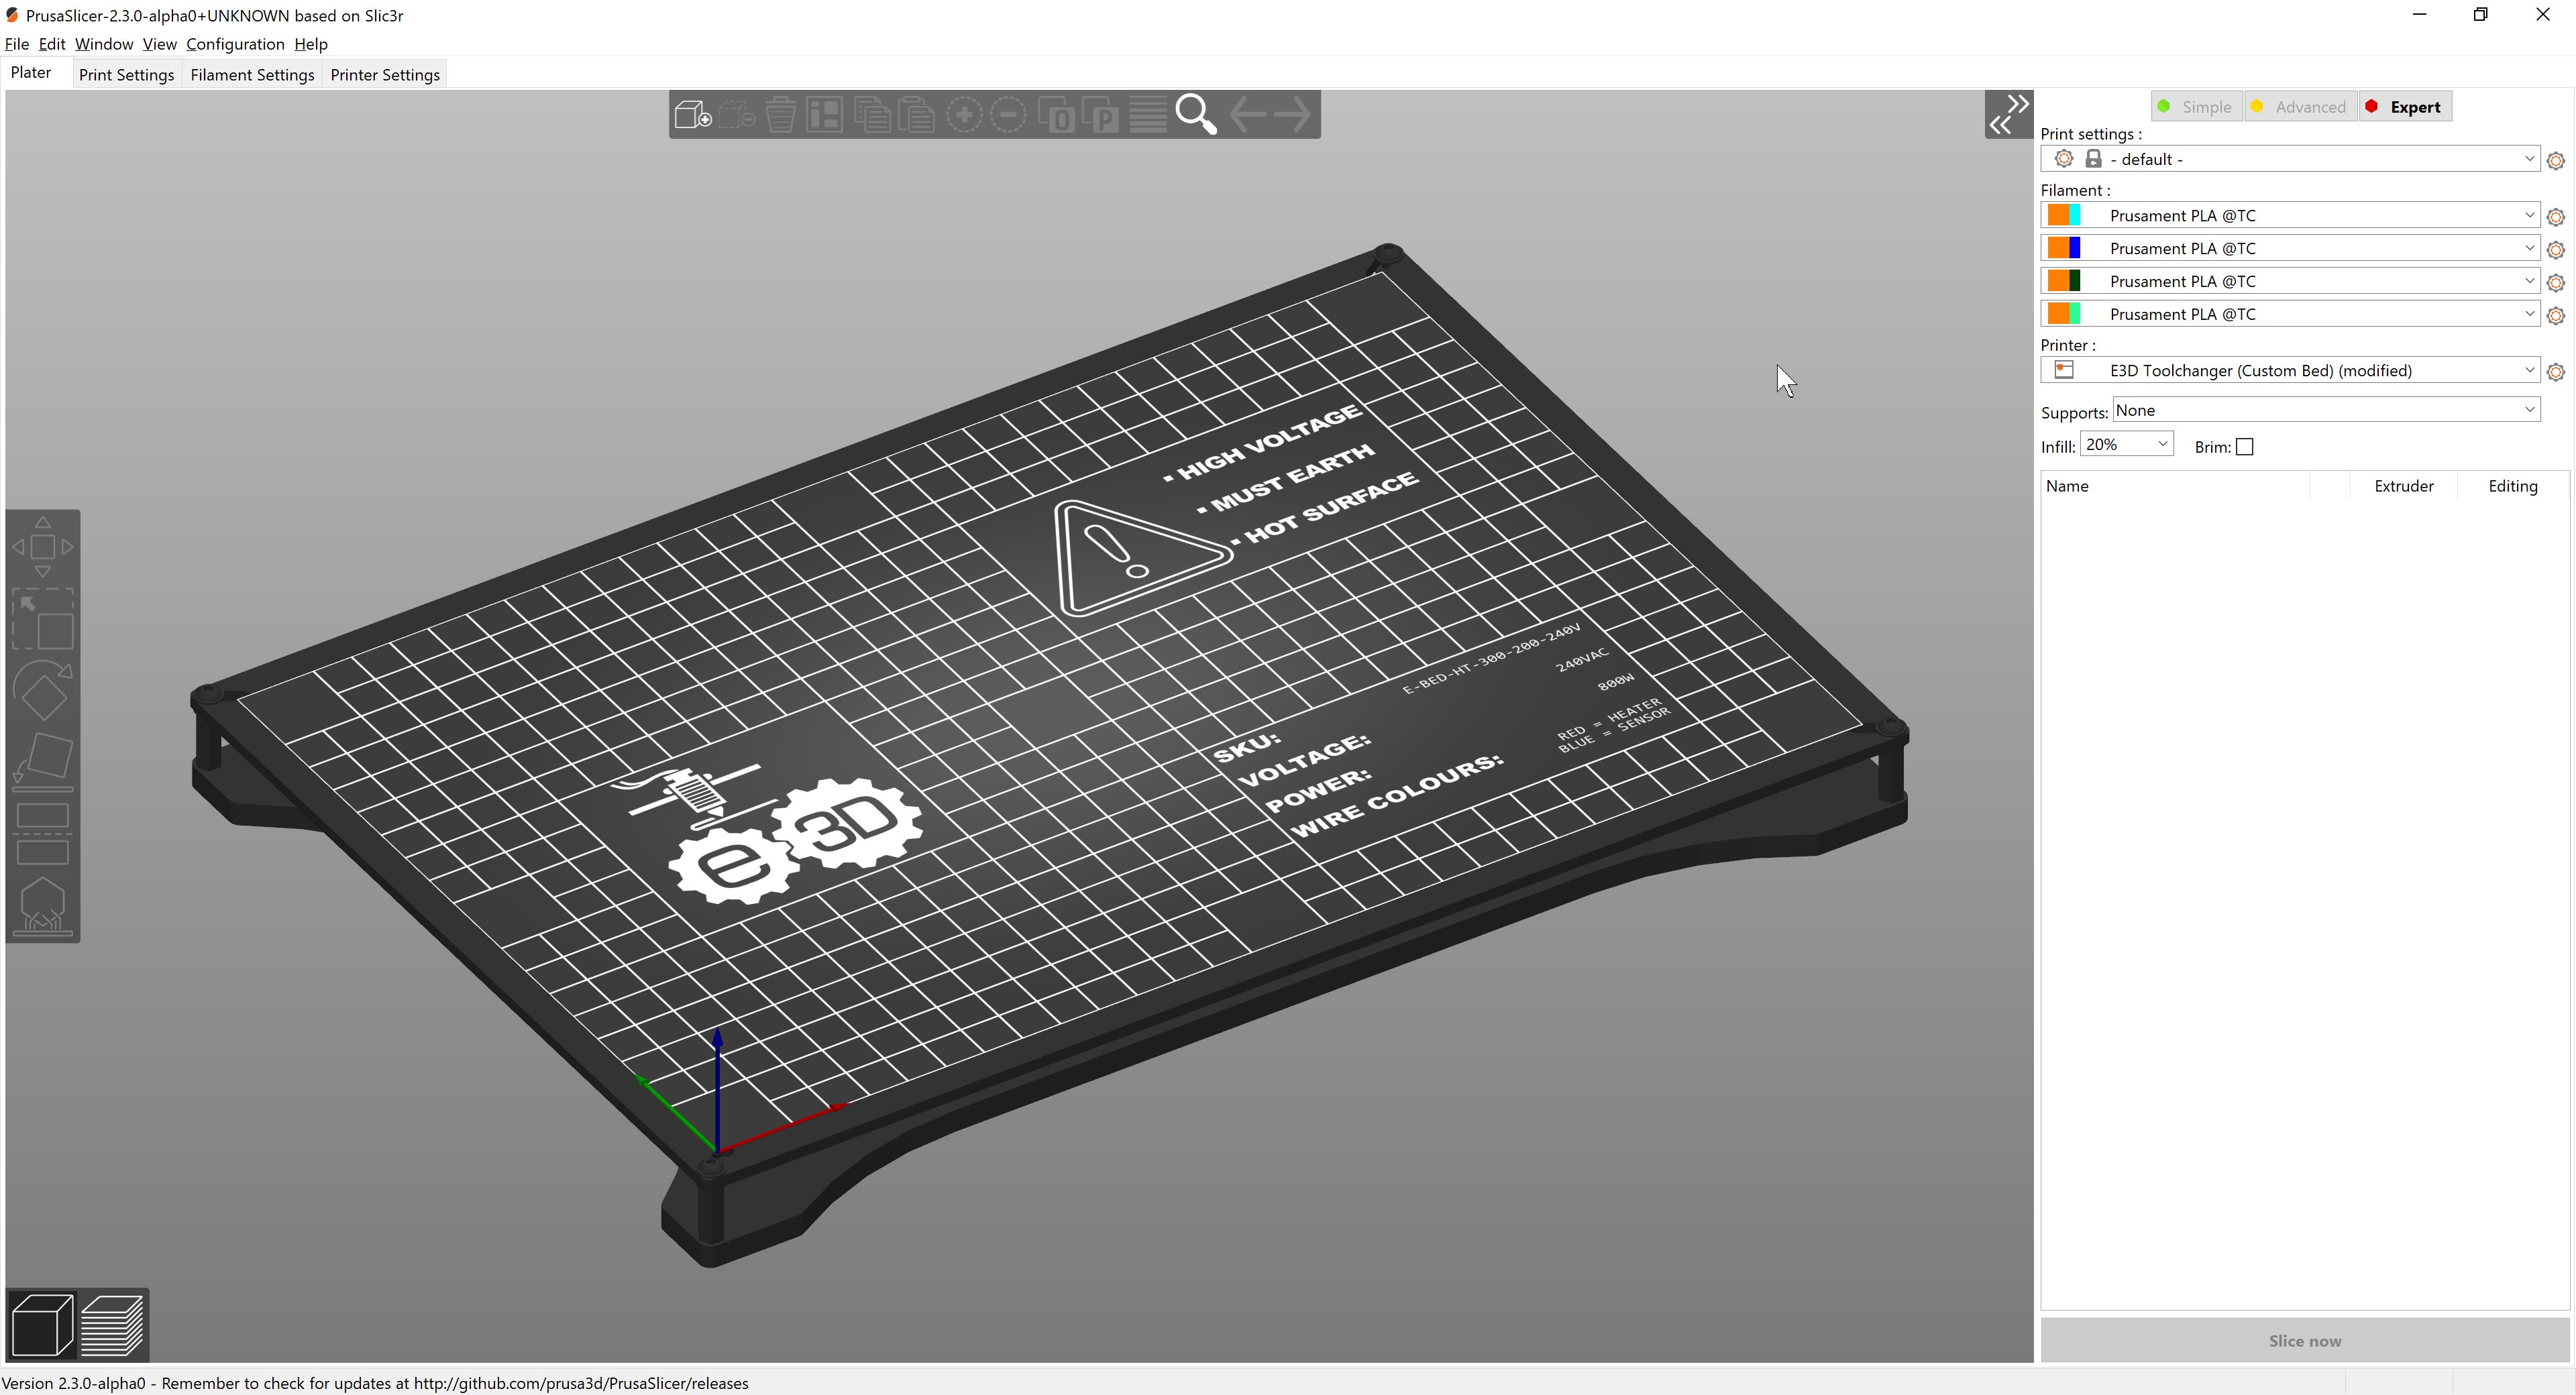Click the Split to parts icon
The height and width of the screenshot is (1395, 2576).
click(1101, 115)
